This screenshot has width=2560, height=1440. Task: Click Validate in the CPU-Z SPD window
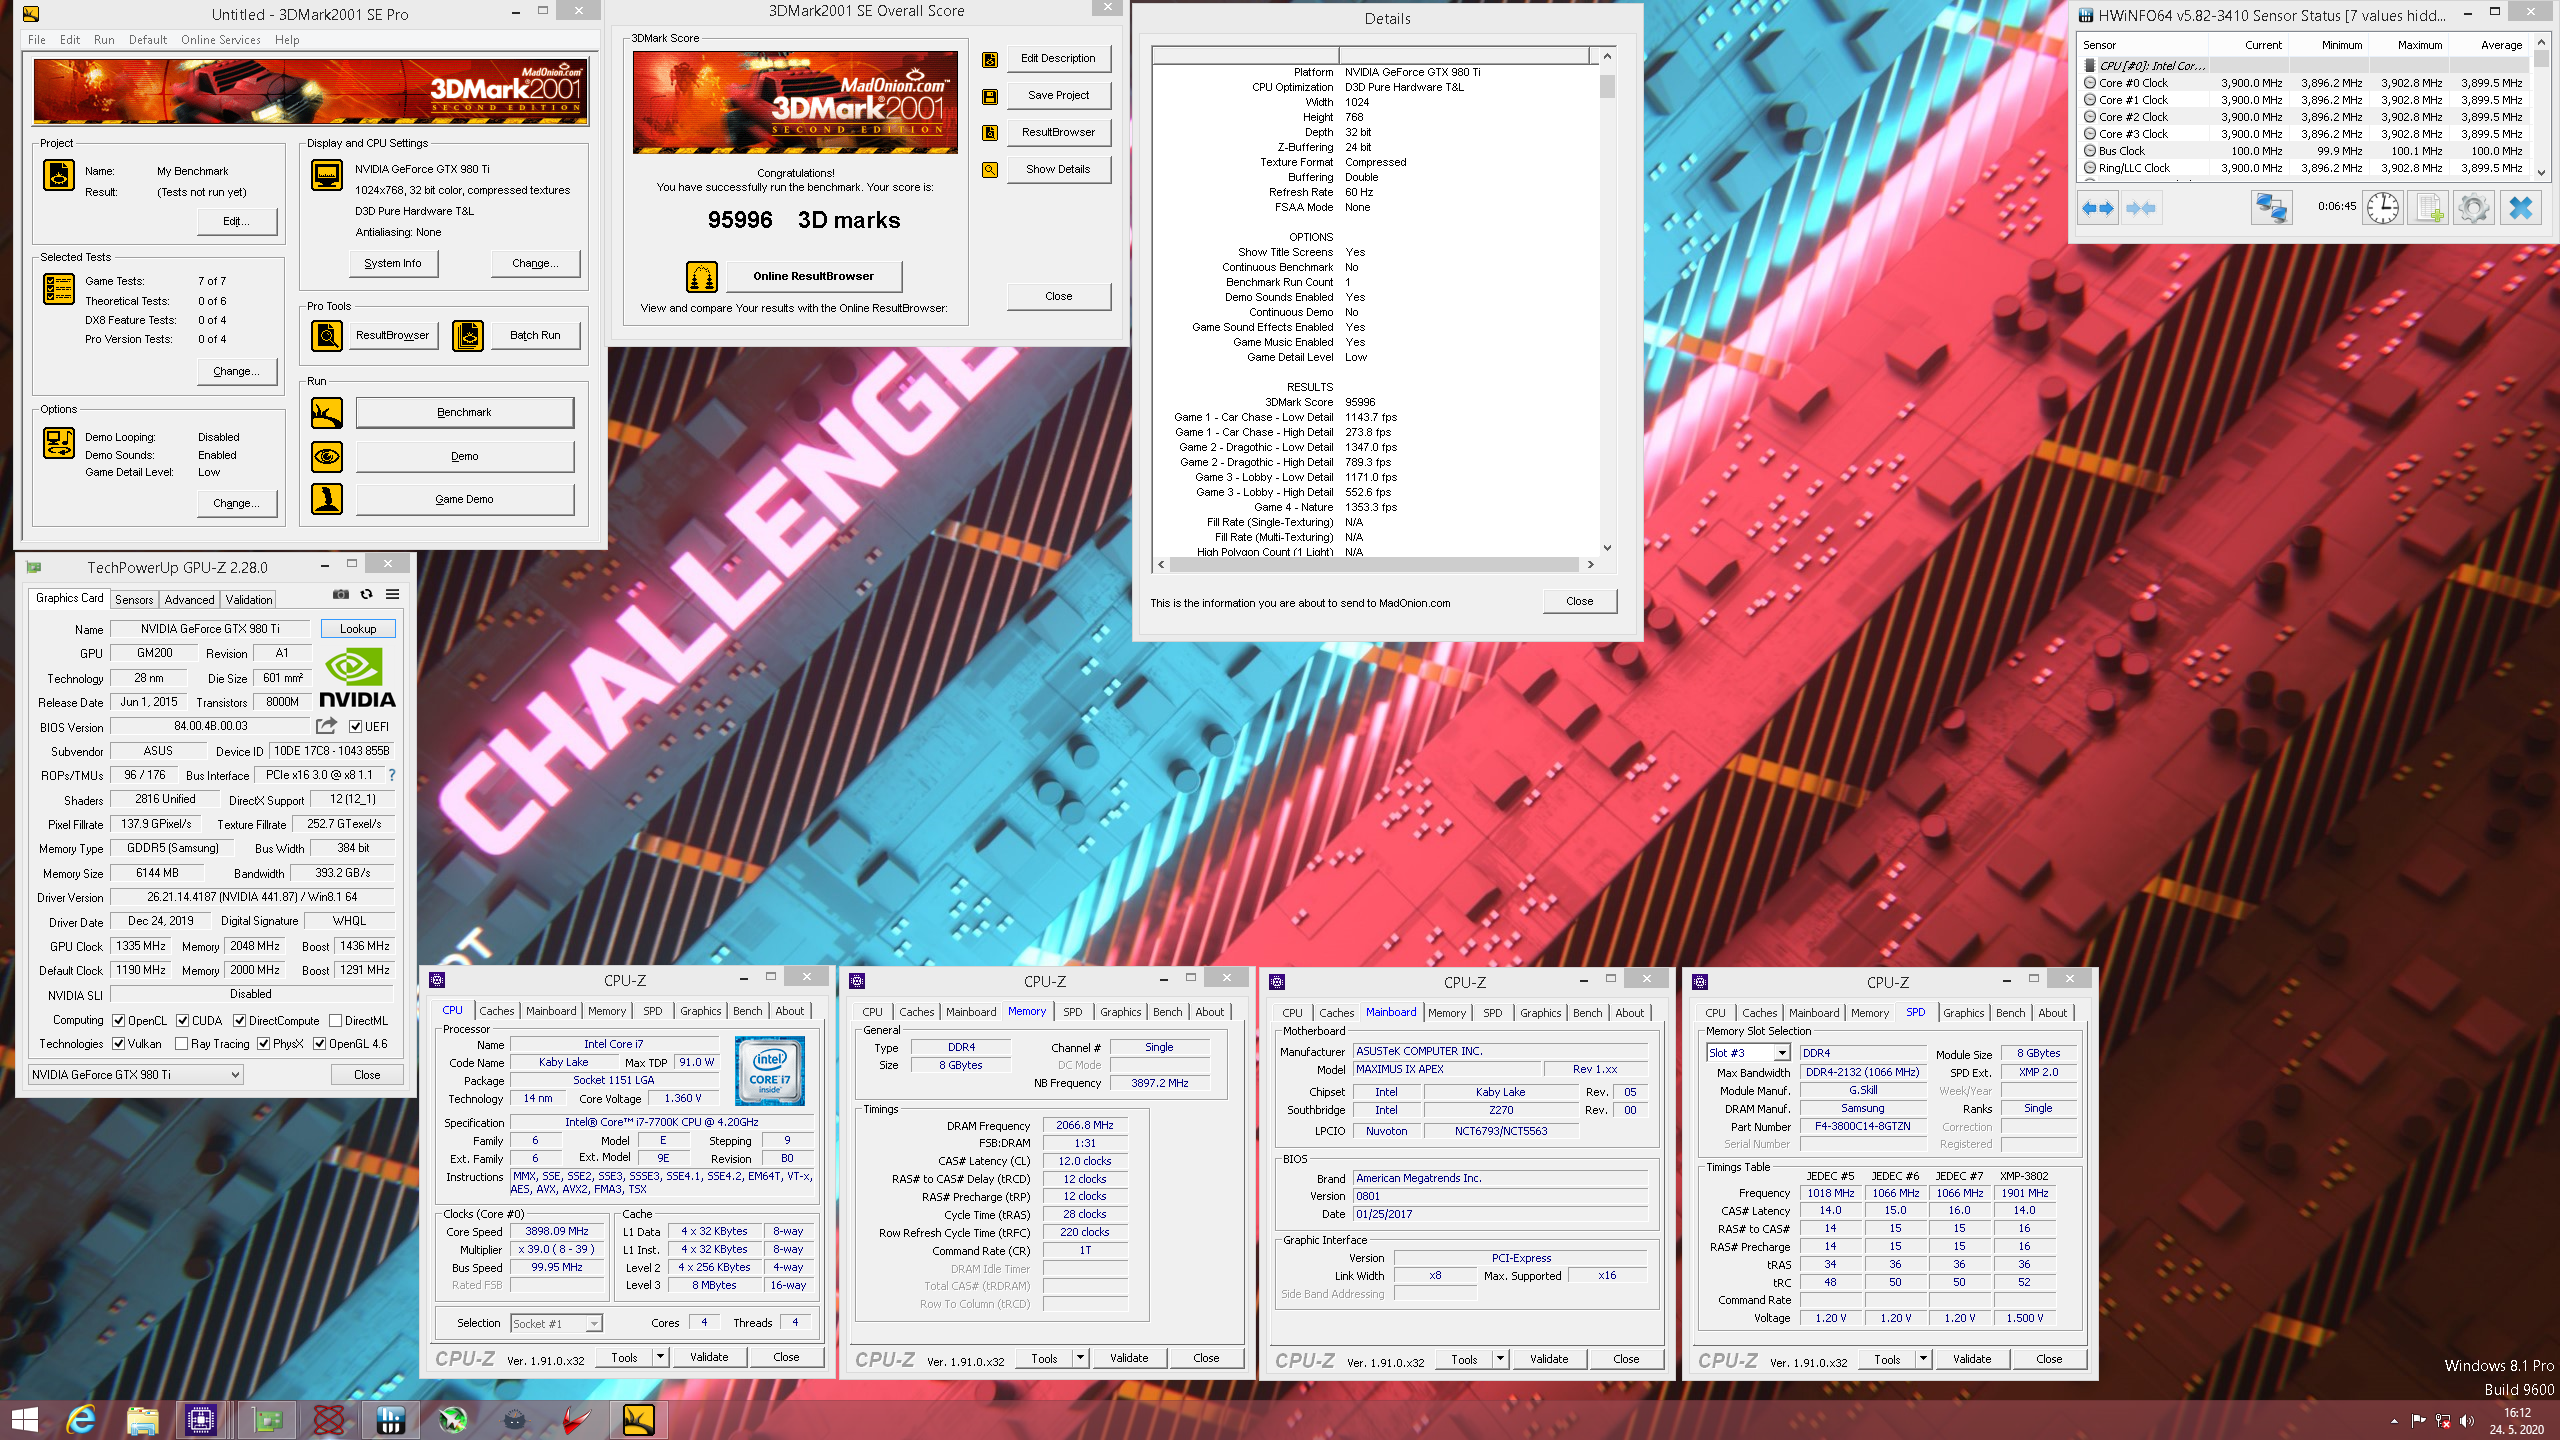click(1972, 1359)
